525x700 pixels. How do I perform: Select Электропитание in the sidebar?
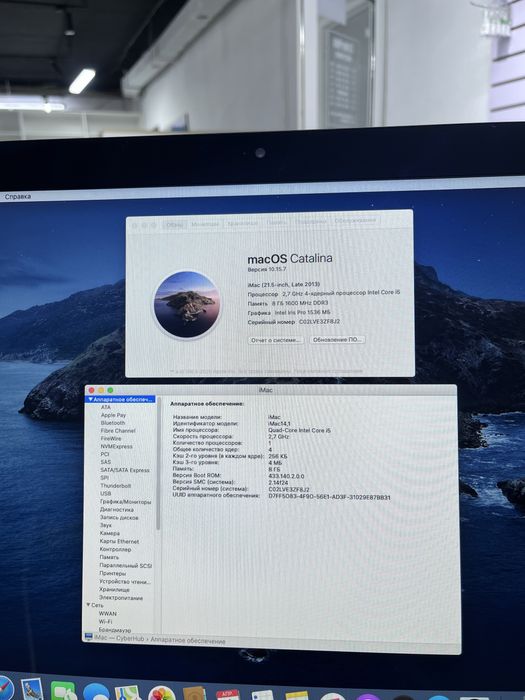tap(121, 598)
